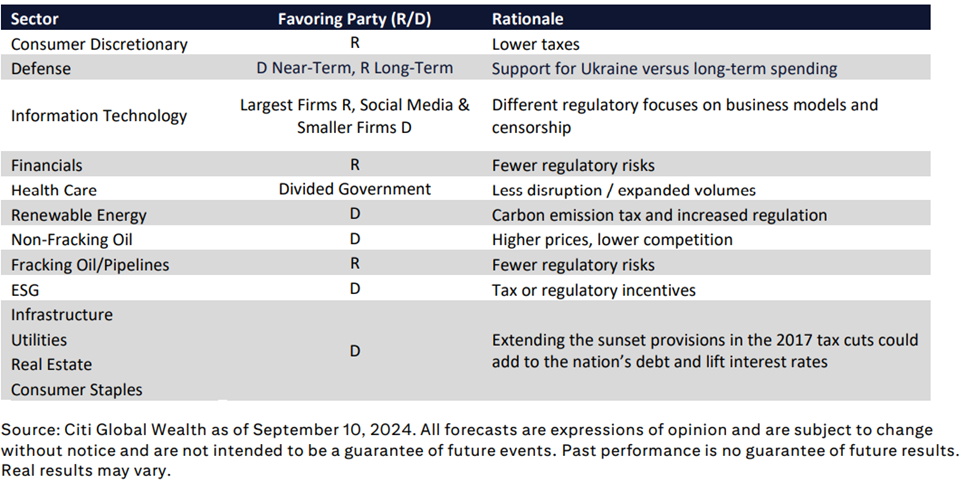
Task: Click the Divided Government cell
Action: pos(354,189)
